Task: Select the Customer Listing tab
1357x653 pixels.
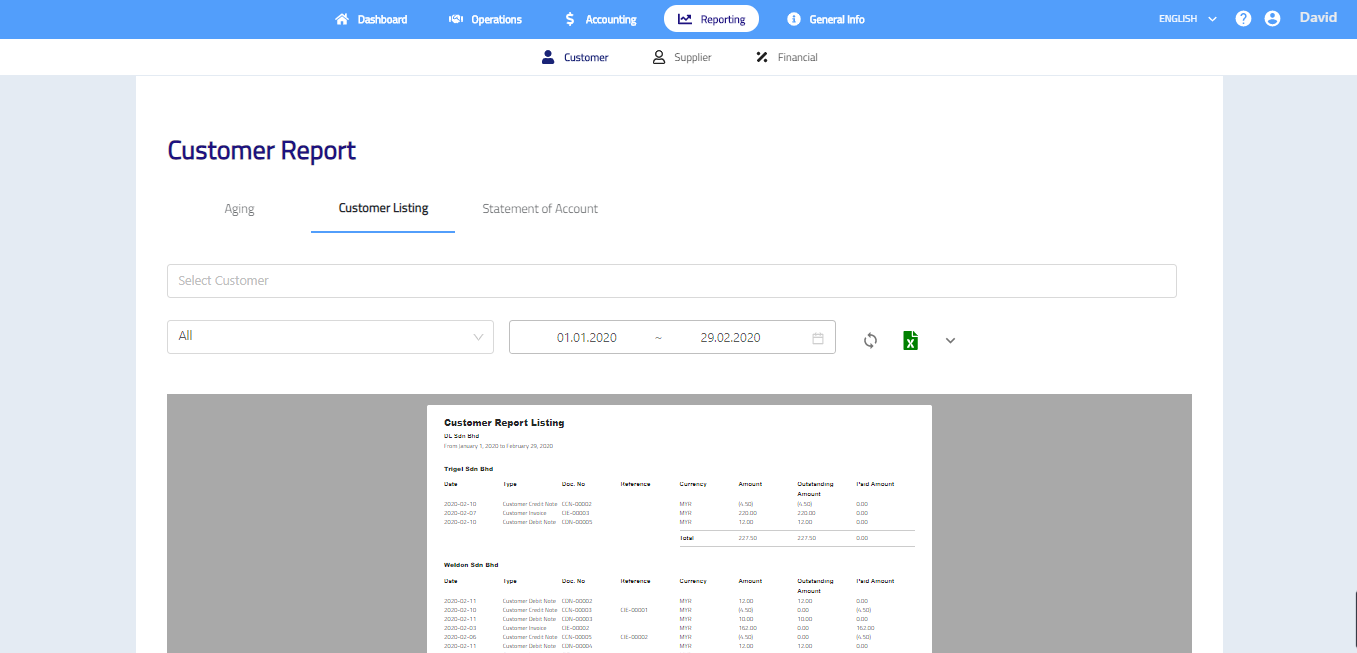Action: pyautogui.click(x=383, y=208)
